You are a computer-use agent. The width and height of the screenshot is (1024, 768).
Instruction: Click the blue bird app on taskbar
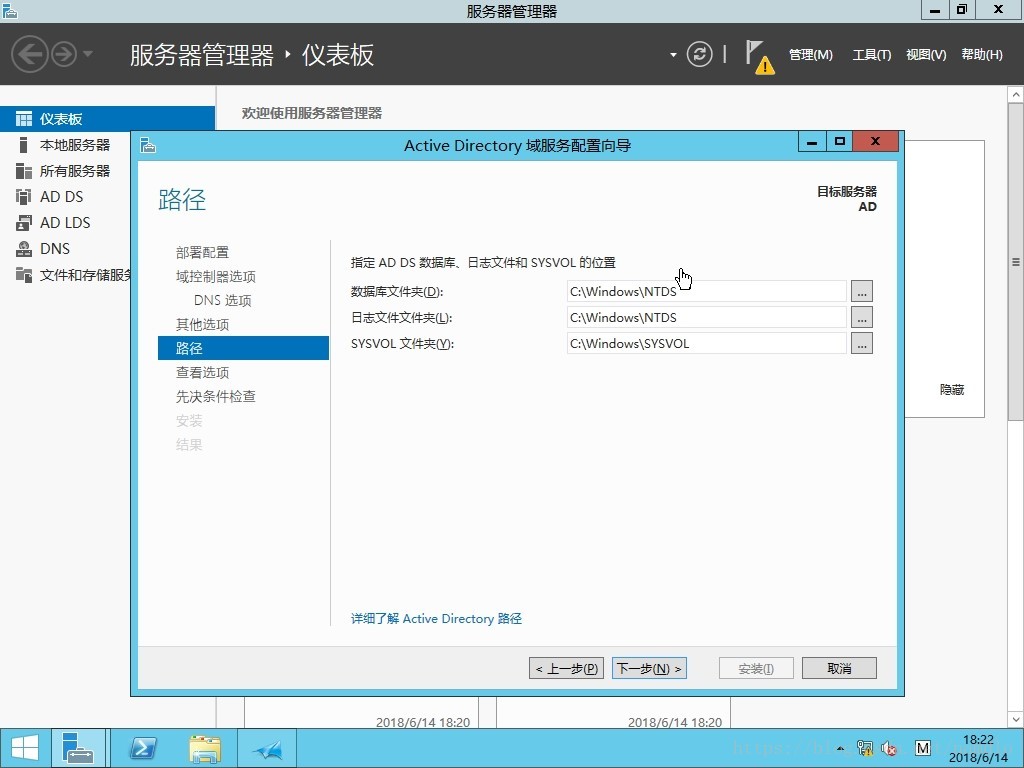coord(267,748)
